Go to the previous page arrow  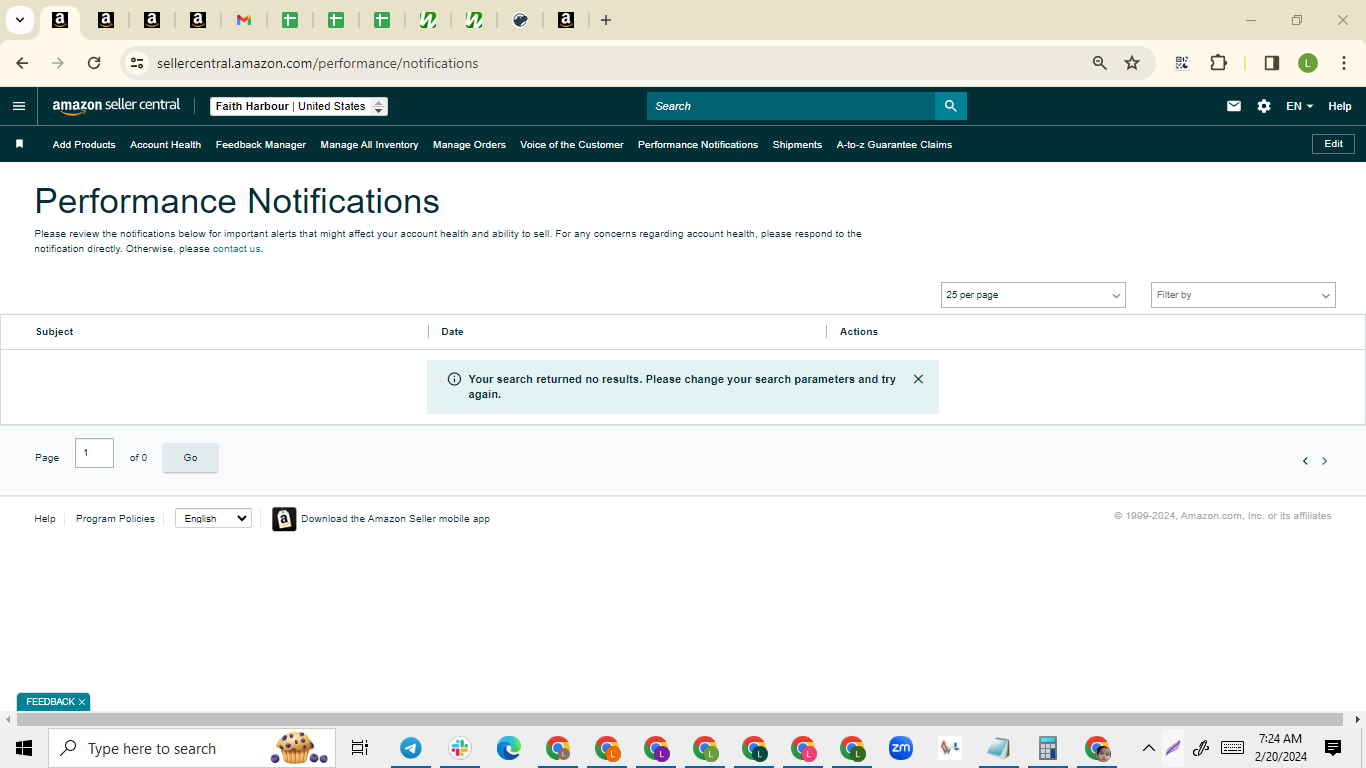click(x=1305, y=461)
